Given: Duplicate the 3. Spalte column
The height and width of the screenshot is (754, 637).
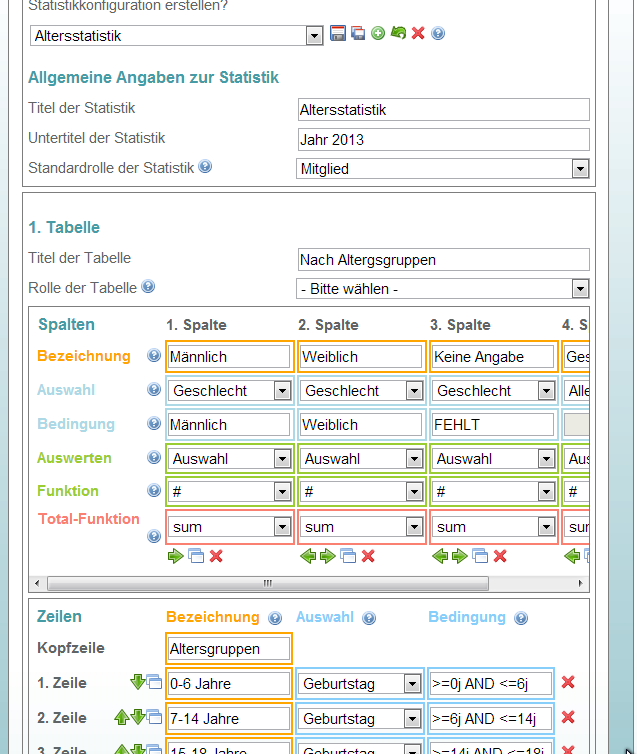Looking at the screenshot, I should [480, 556].
